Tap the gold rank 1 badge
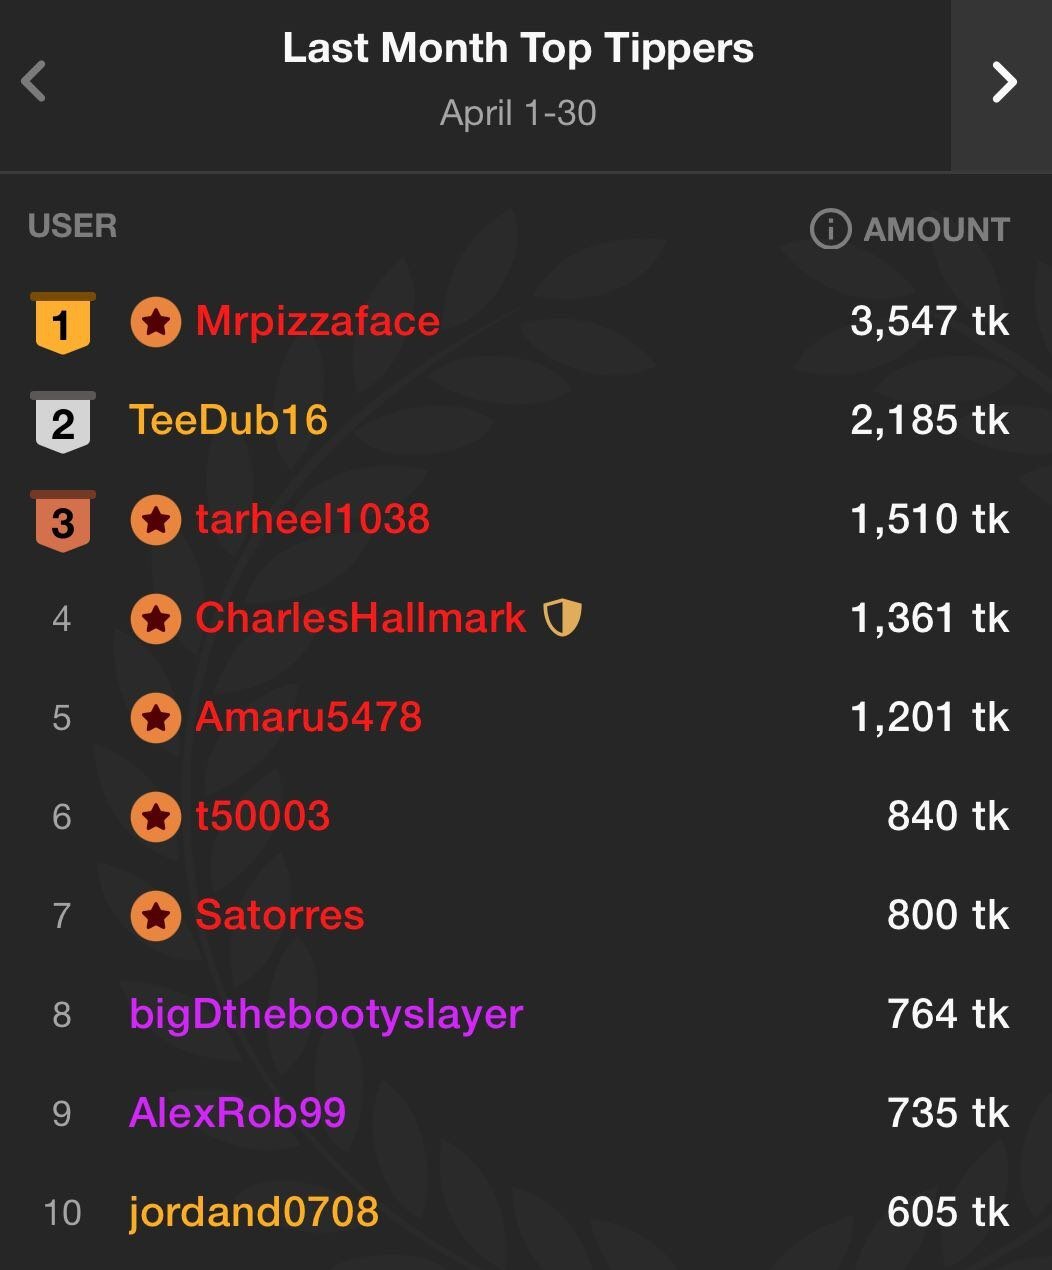This screenshot has height=1270, width=1052. 62,323
